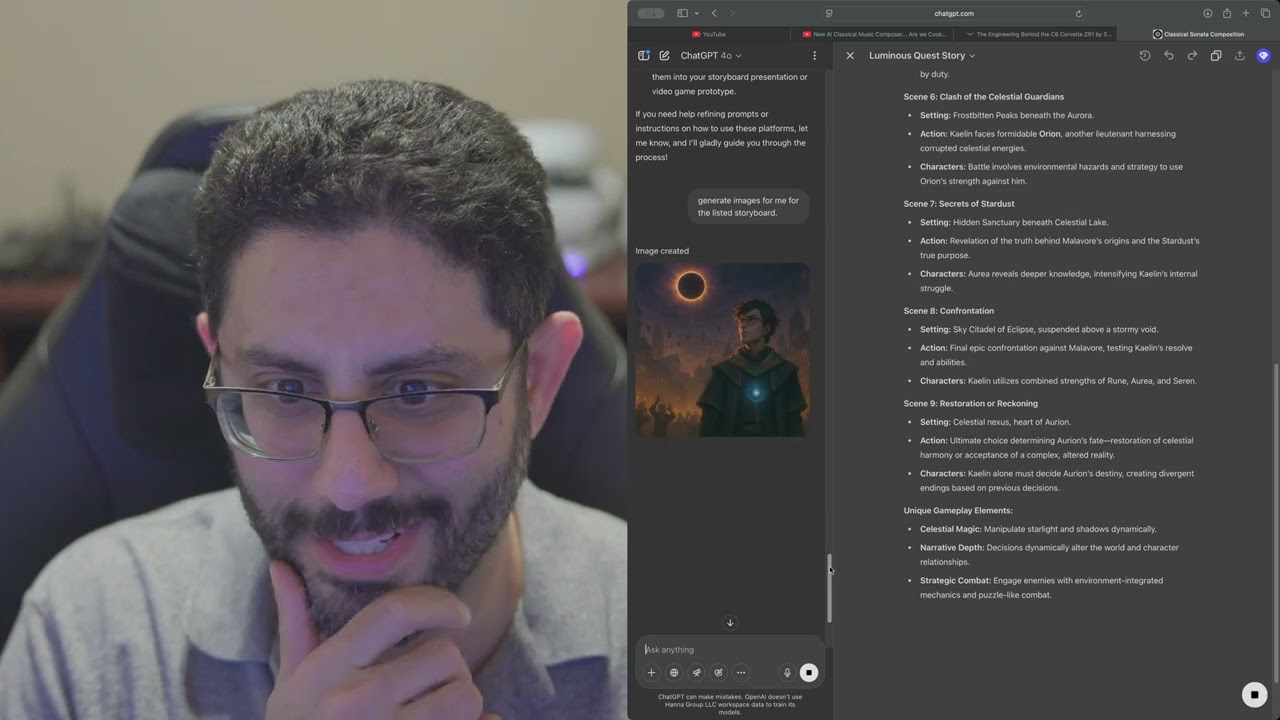Open a new Safari tab

(x=1246, y=13)
